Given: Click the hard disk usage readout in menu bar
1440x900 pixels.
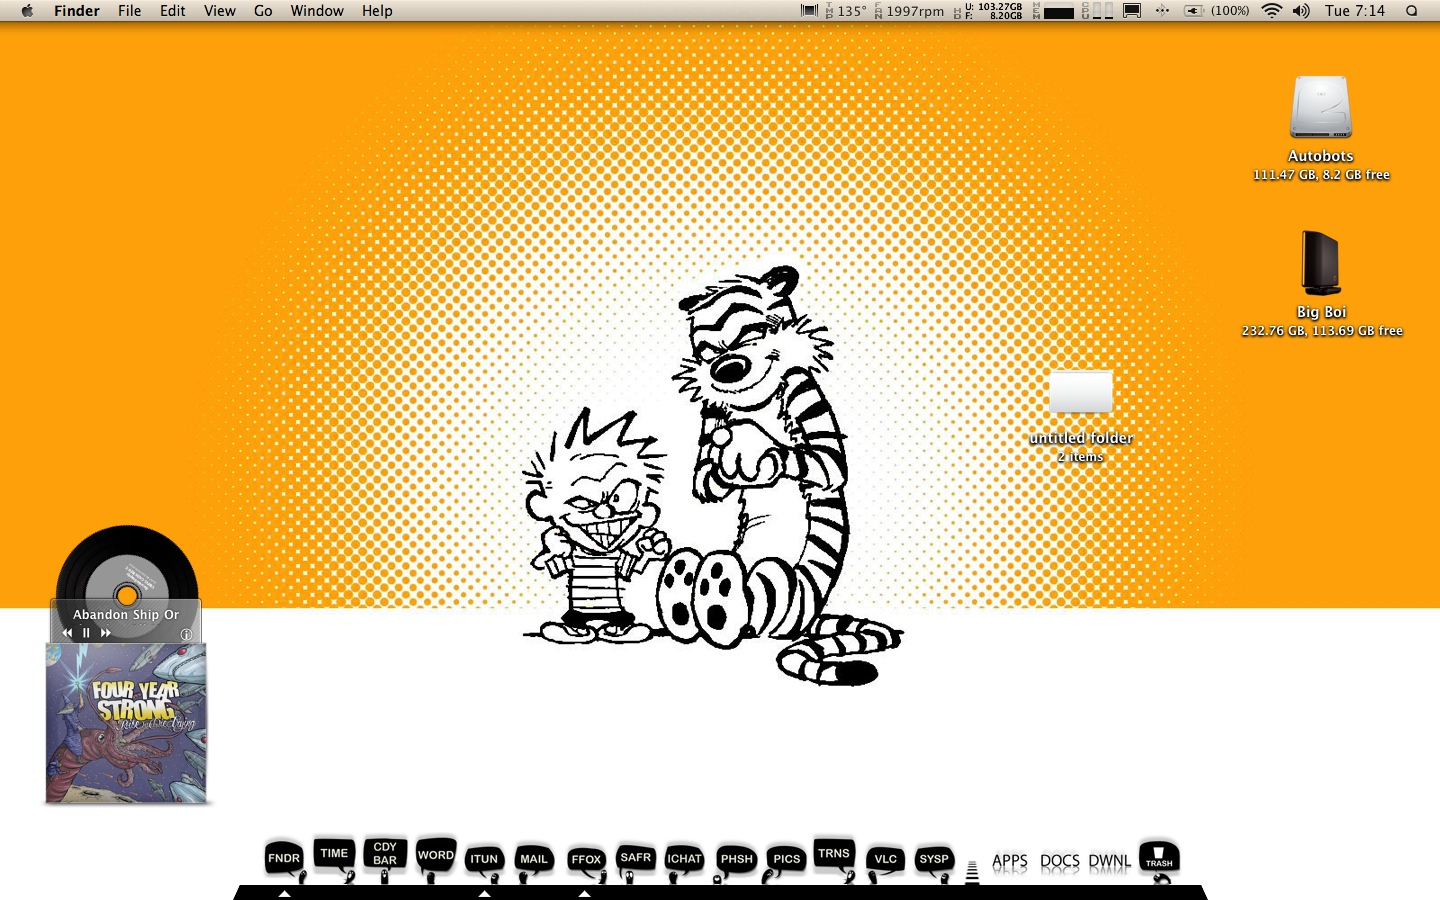Looking at the screenshot, I should (989, 11).
